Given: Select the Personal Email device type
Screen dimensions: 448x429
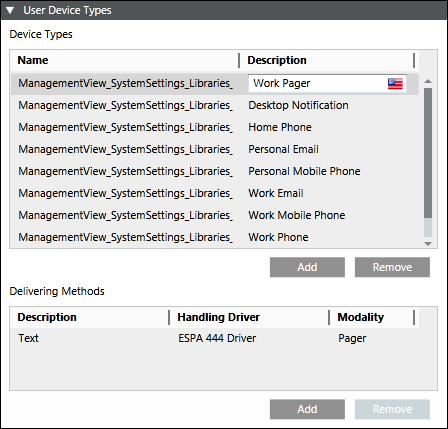Looking at the screenshot, I should click(215, 149).
